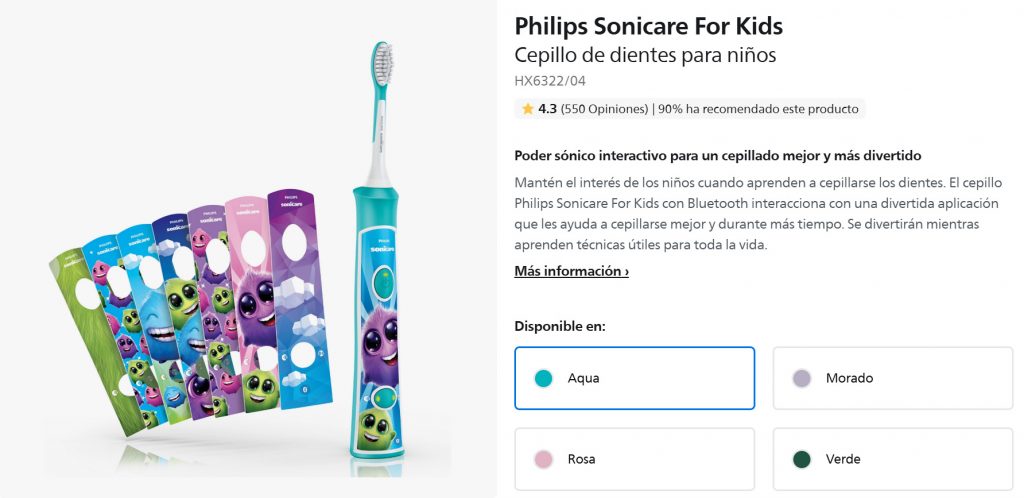Screen dimensions: 1024x498
Task: Click the Philips Sonicare For Kids title
Action: [648, 26]
